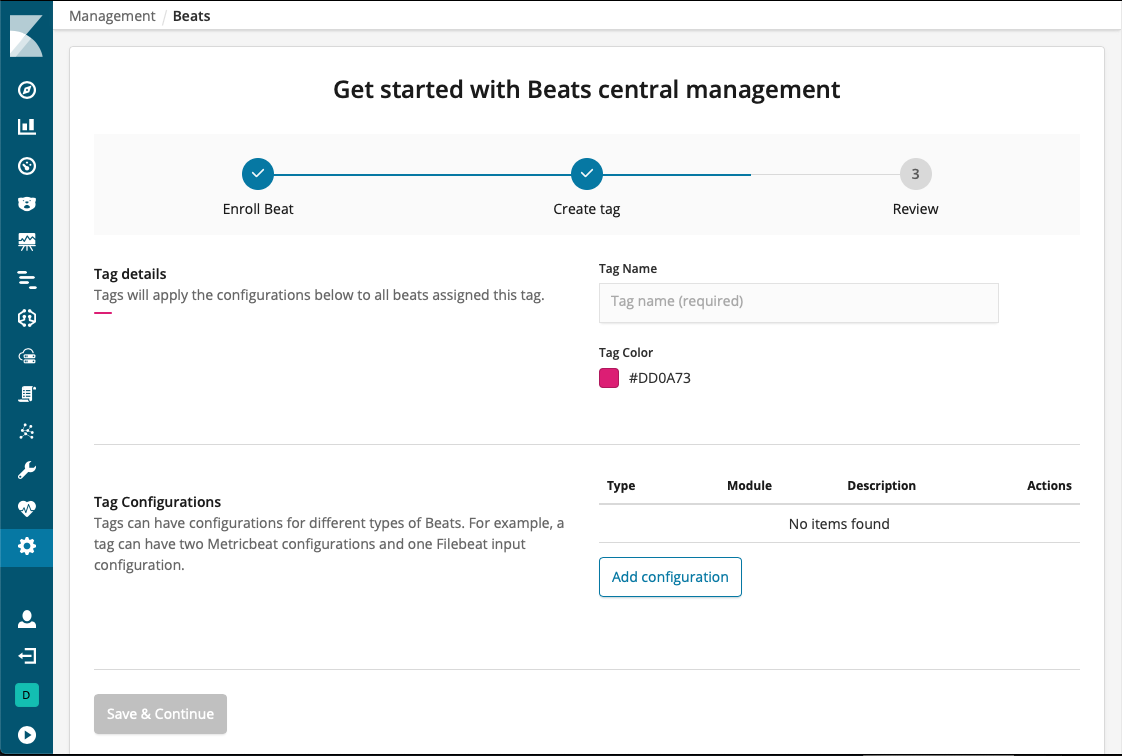This screenshot has height=756, width=1122.
Task: Click the Add configuration button
Action: pyautogui.click(x=670, y=576)
